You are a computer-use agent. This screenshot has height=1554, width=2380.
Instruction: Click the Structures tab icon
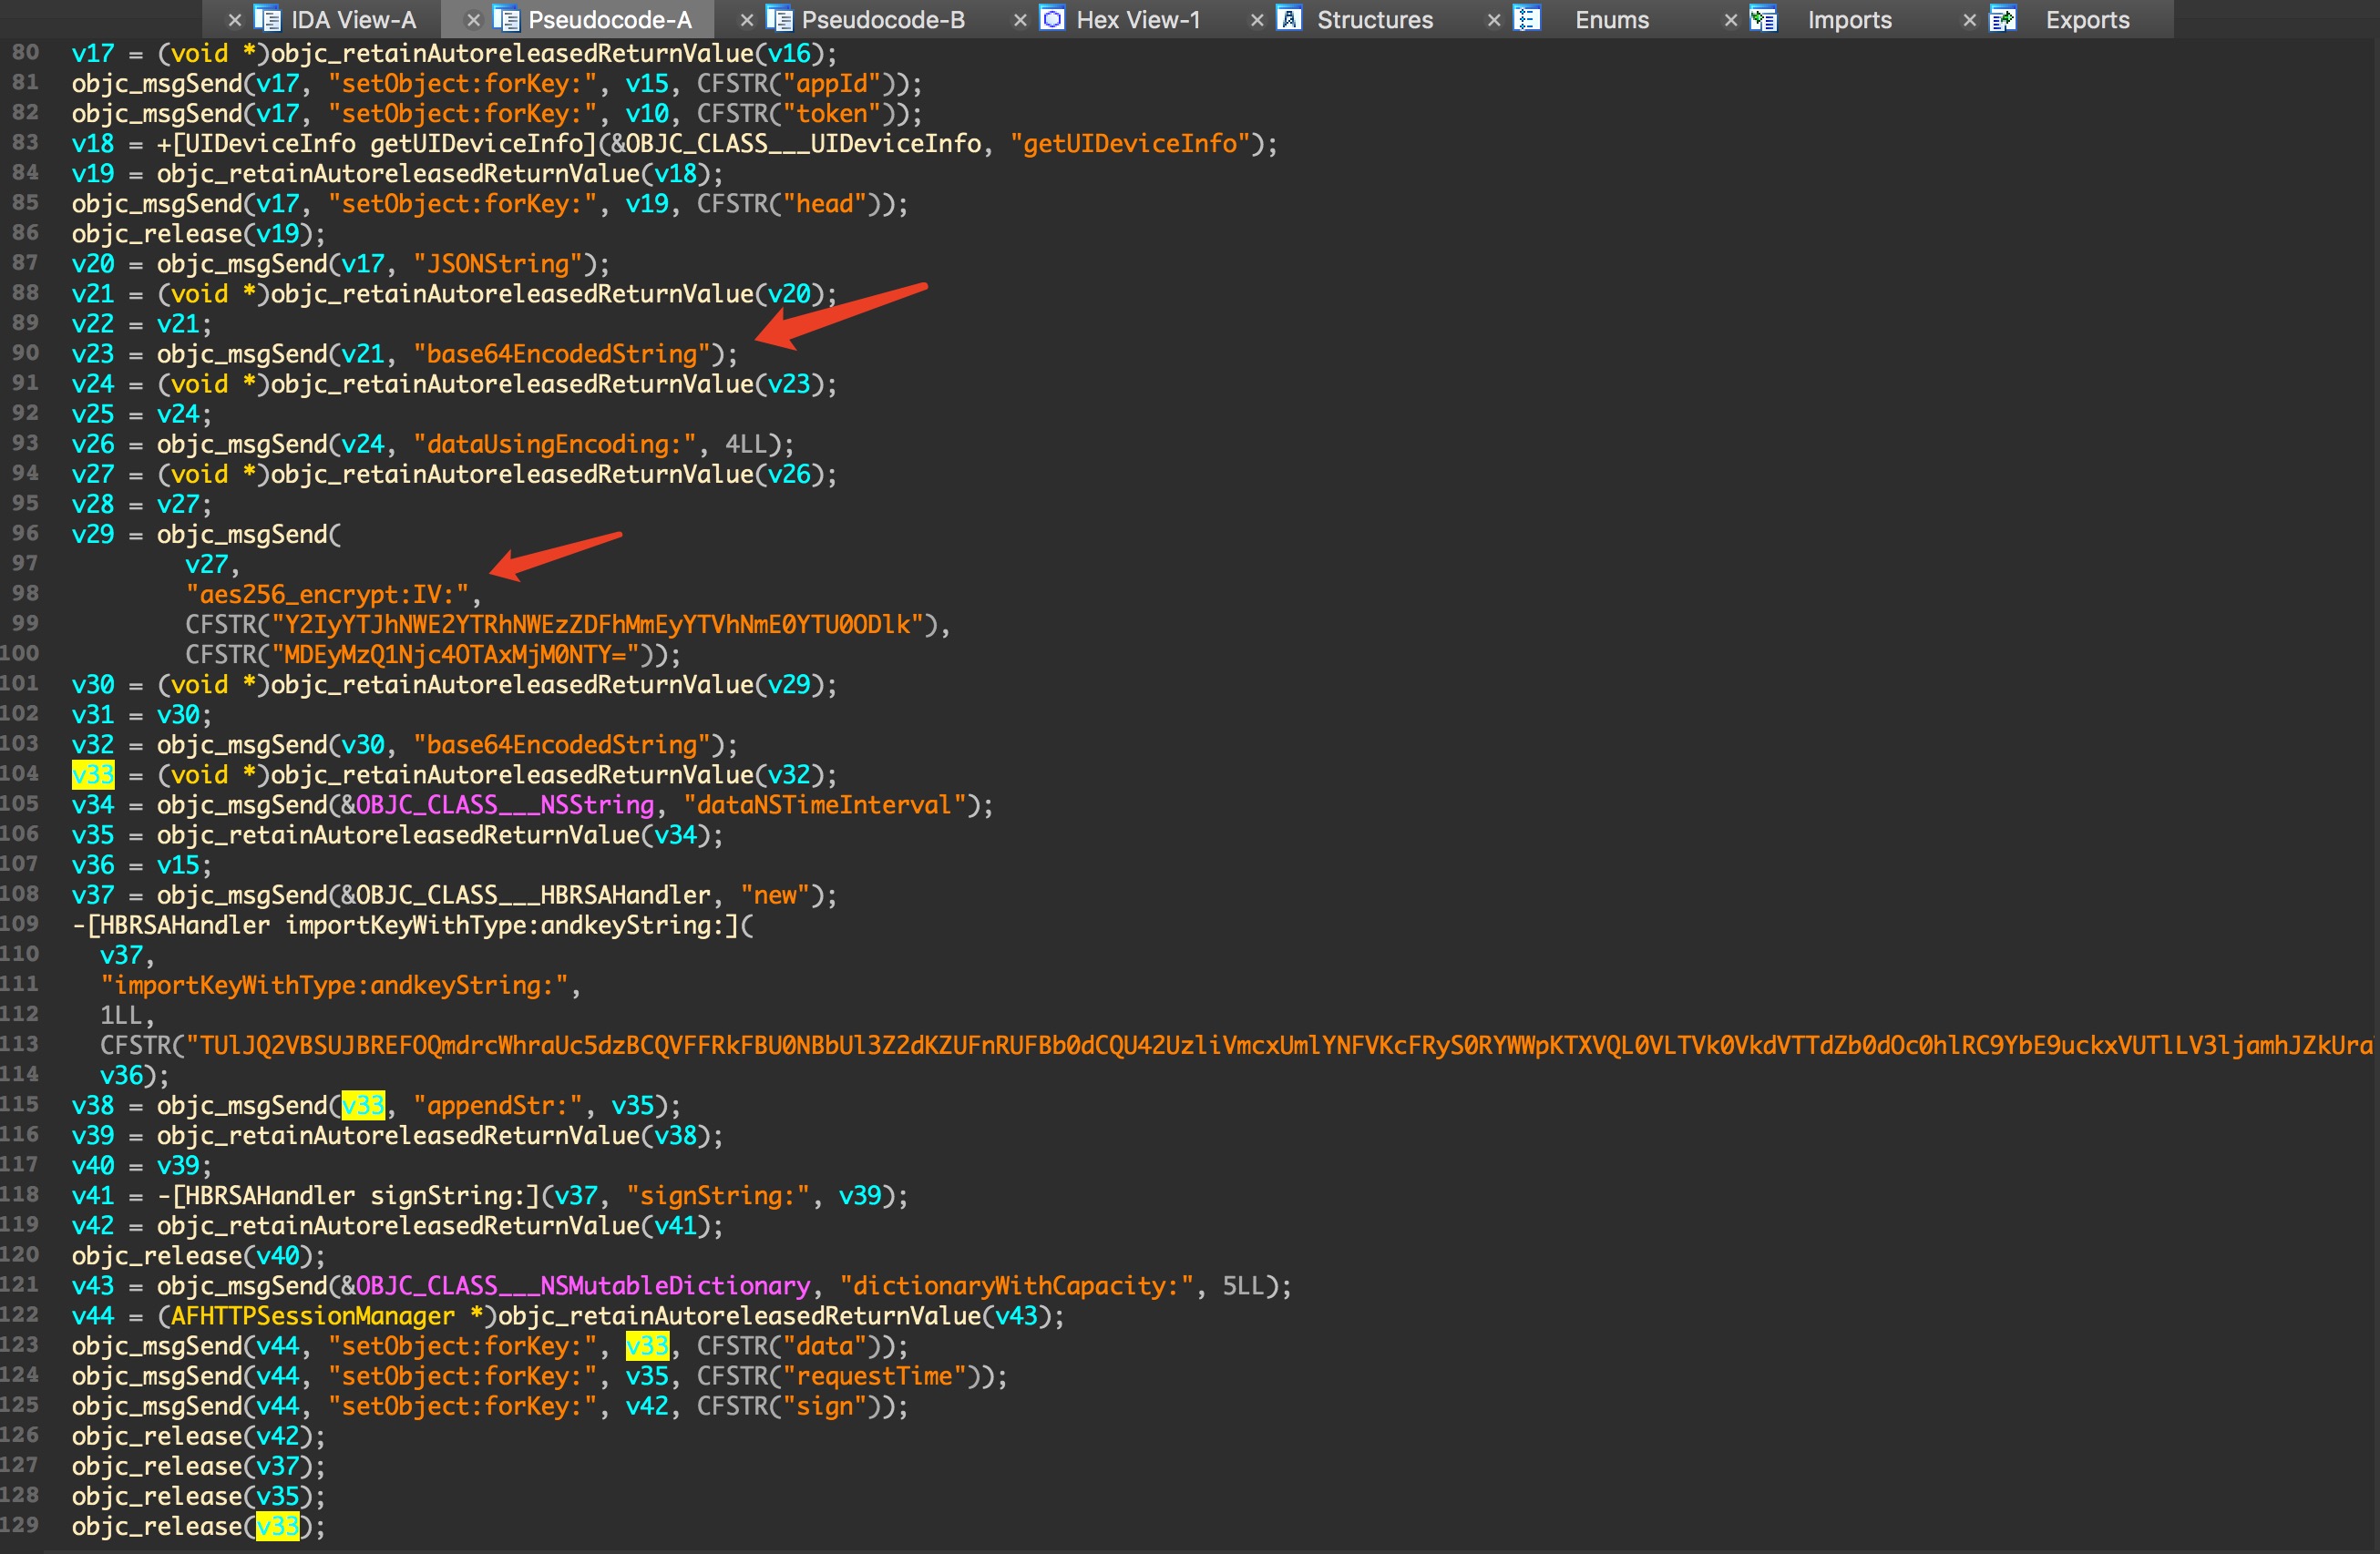(1290, 19)
